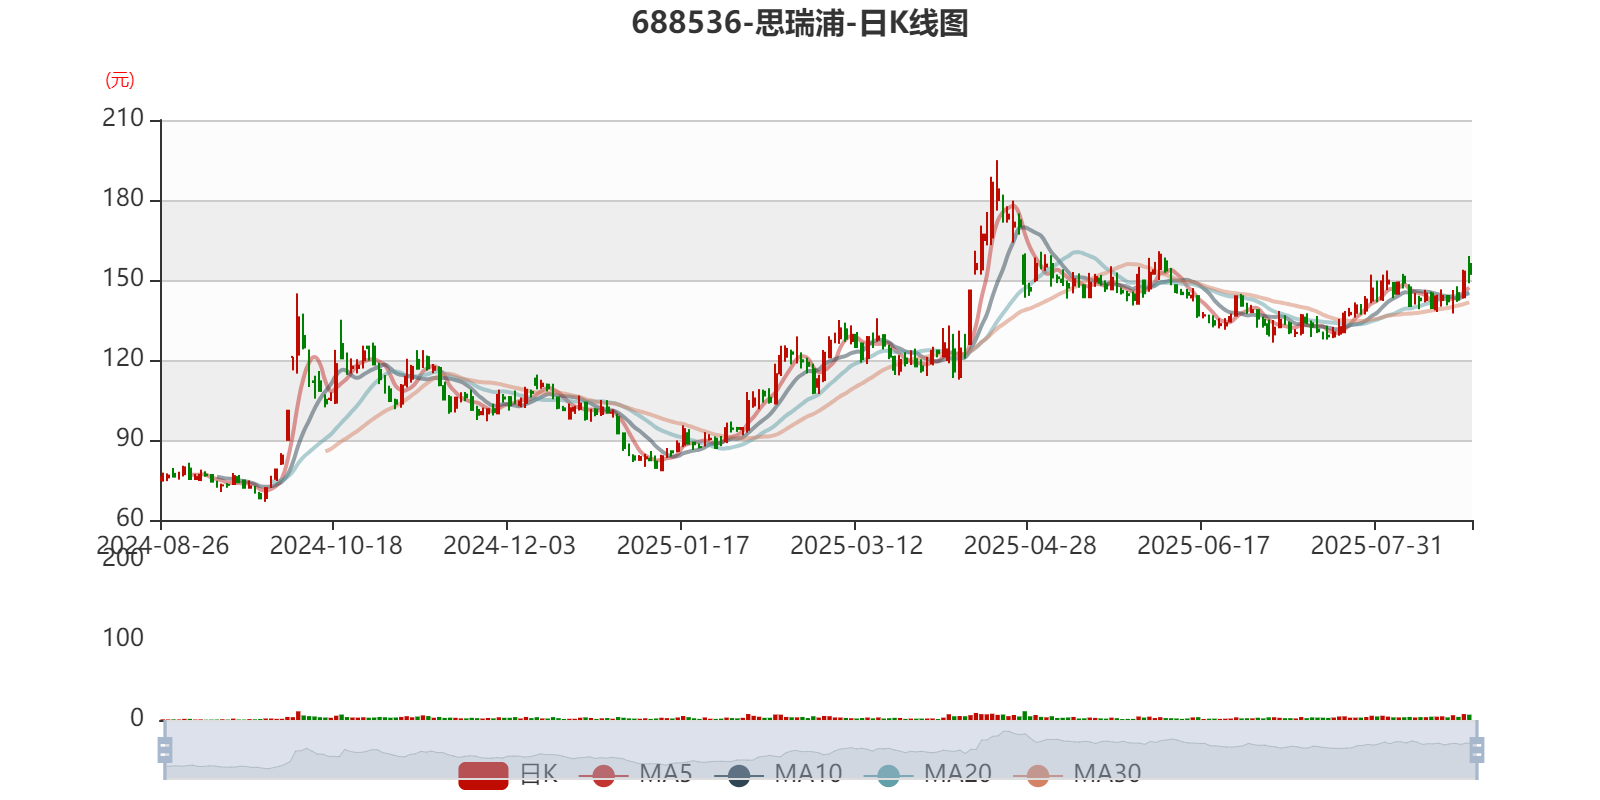Click the 150 price axis label

(x=123, y=278)
